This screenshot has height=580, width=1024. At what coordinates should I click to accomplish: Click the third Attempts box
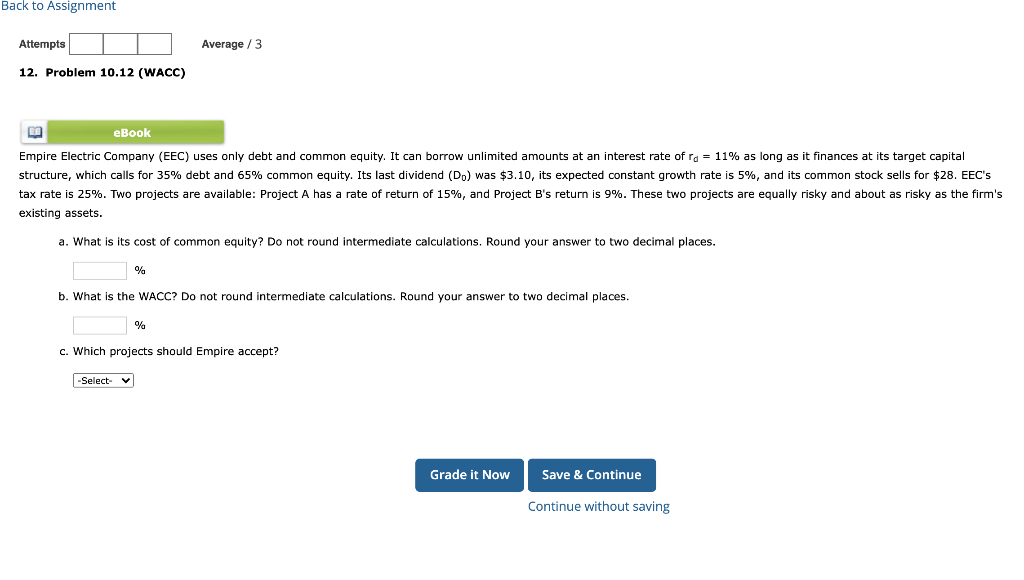tap(154, 43)
